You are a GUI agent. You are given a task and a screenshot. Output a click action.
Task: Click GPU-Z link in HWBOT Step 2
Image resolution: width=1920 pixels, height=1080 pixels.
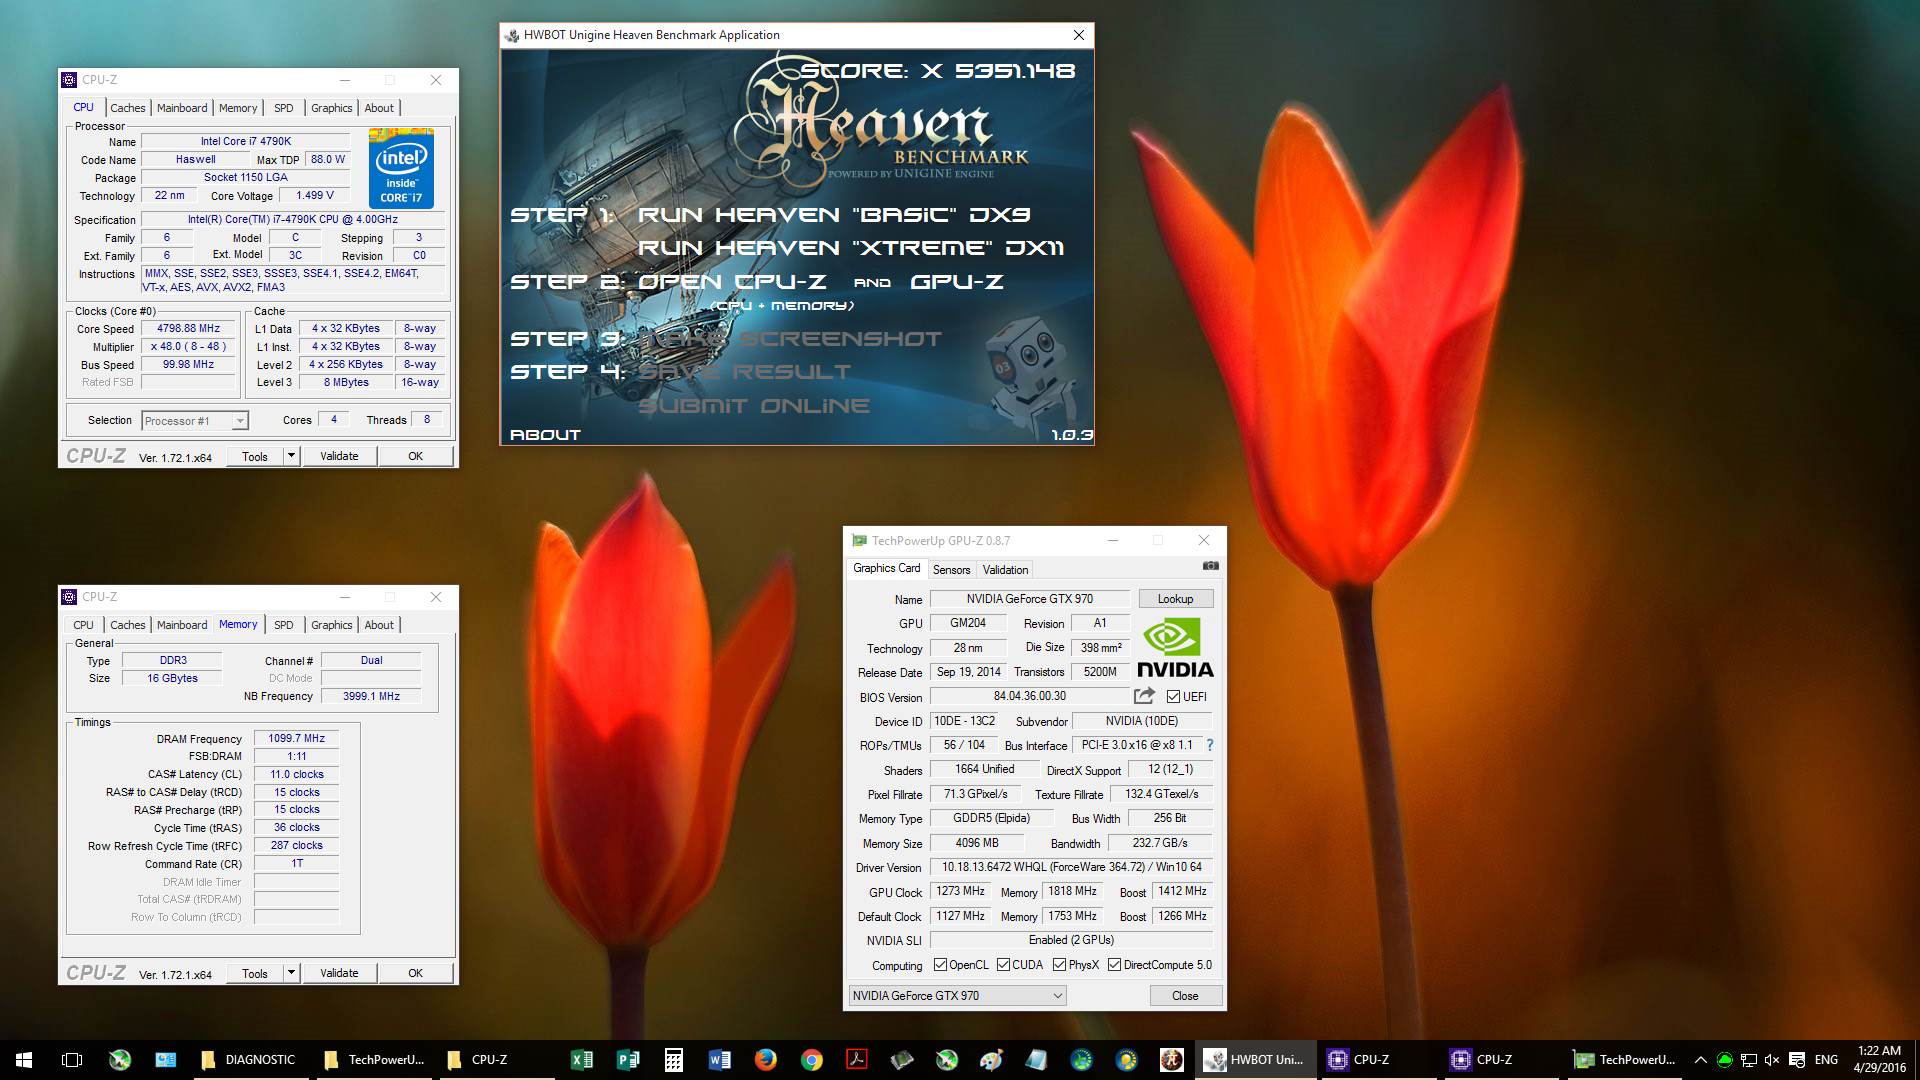[956, 282]
